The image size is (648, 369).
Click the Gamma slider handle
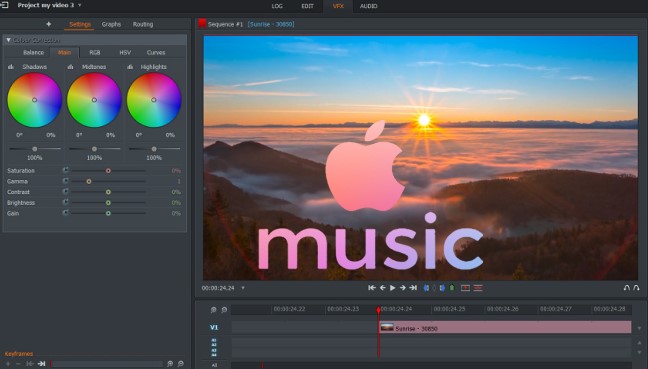point(89,181)
